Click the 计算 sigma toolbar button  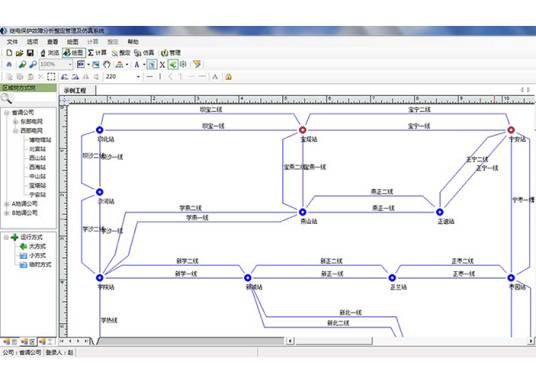pos(97,53)
